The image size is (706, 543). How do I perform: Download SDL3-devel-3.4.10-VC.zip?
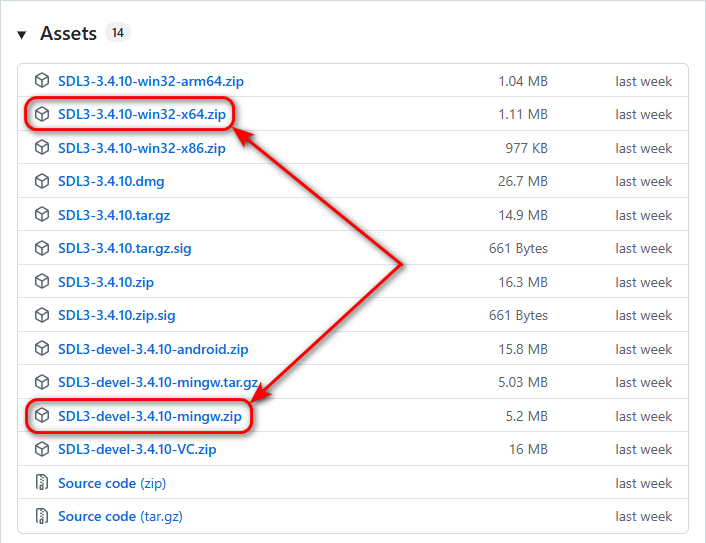click(137, 449)
